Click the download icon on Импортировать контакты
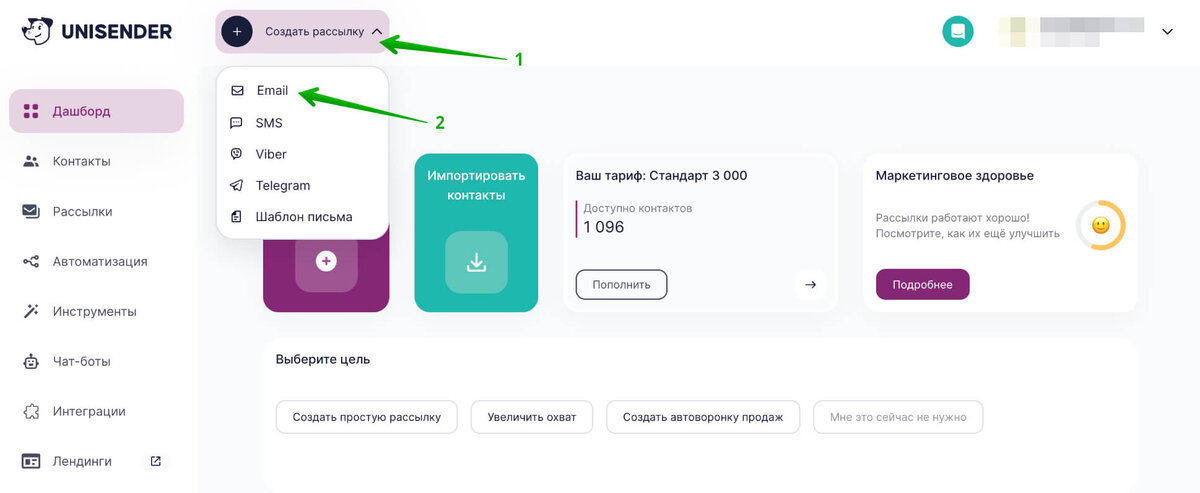 click(x=476, y=262)
